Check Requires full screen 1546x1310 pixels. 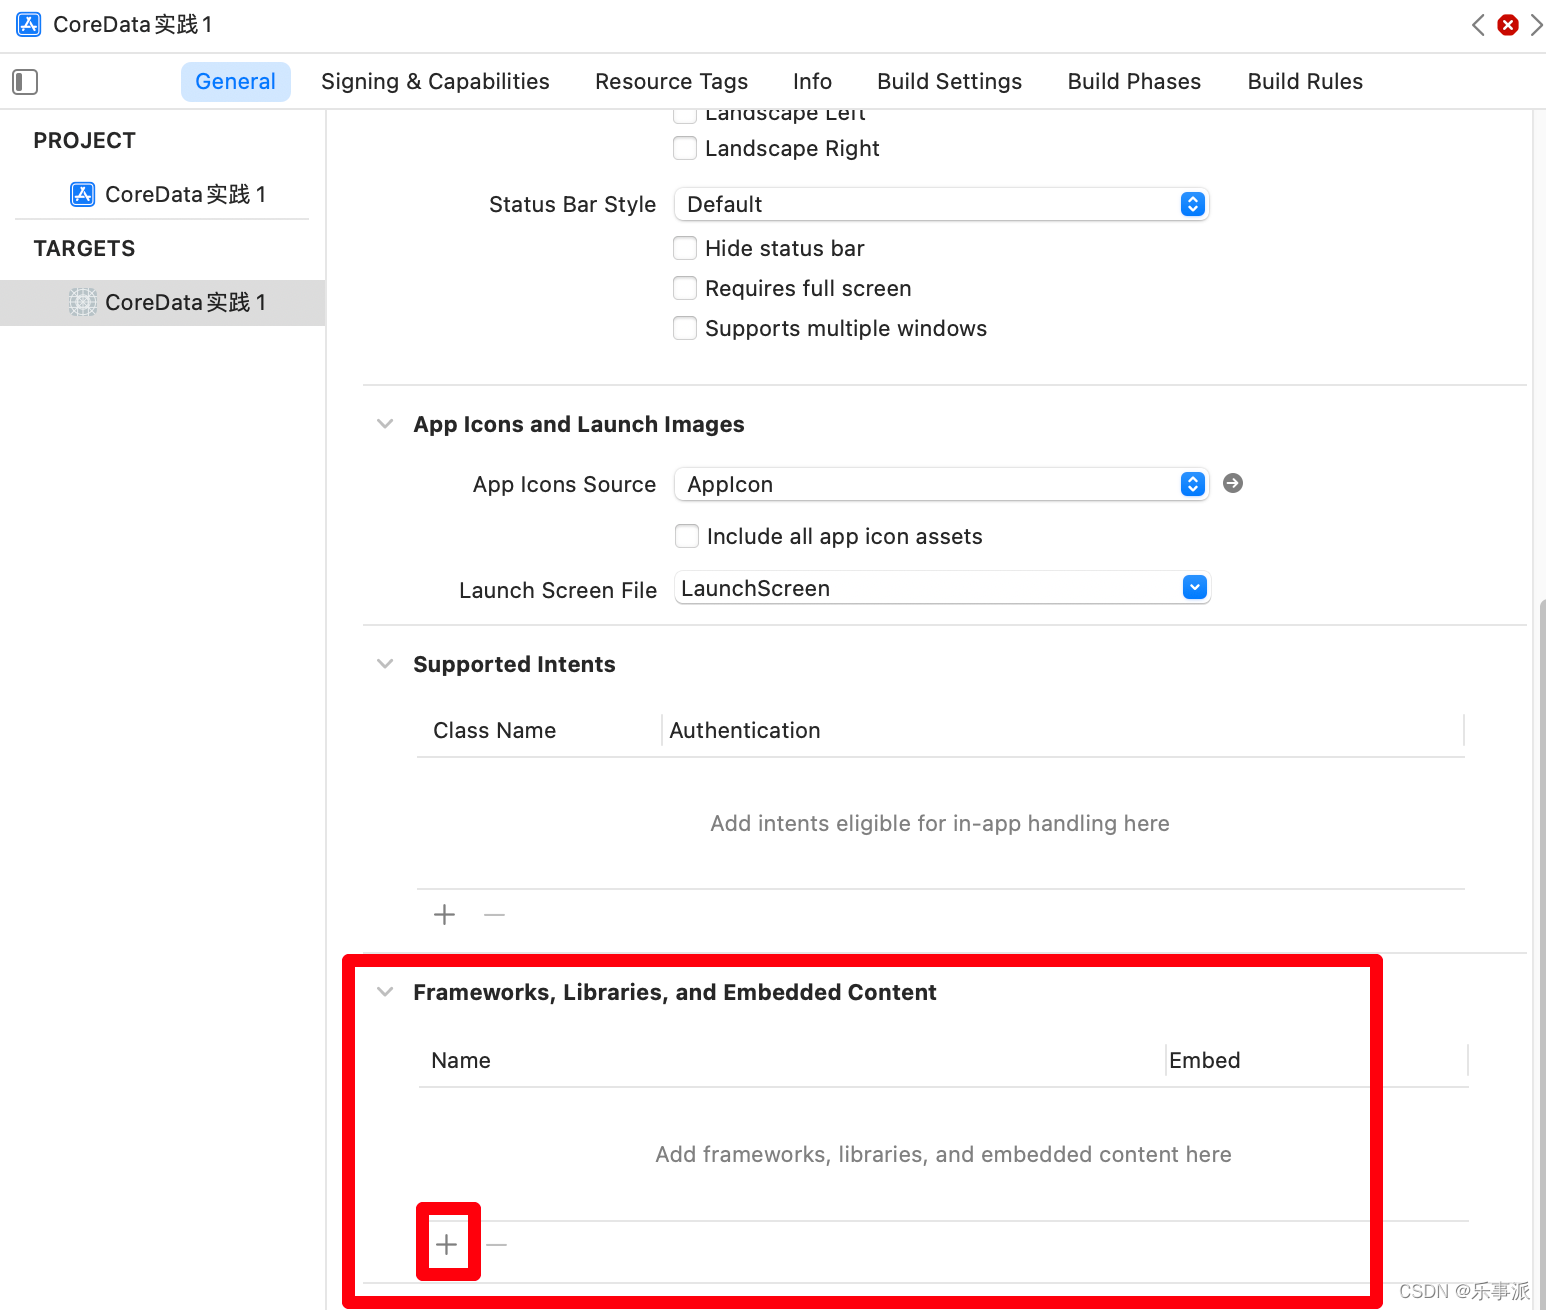click(685, 288)
